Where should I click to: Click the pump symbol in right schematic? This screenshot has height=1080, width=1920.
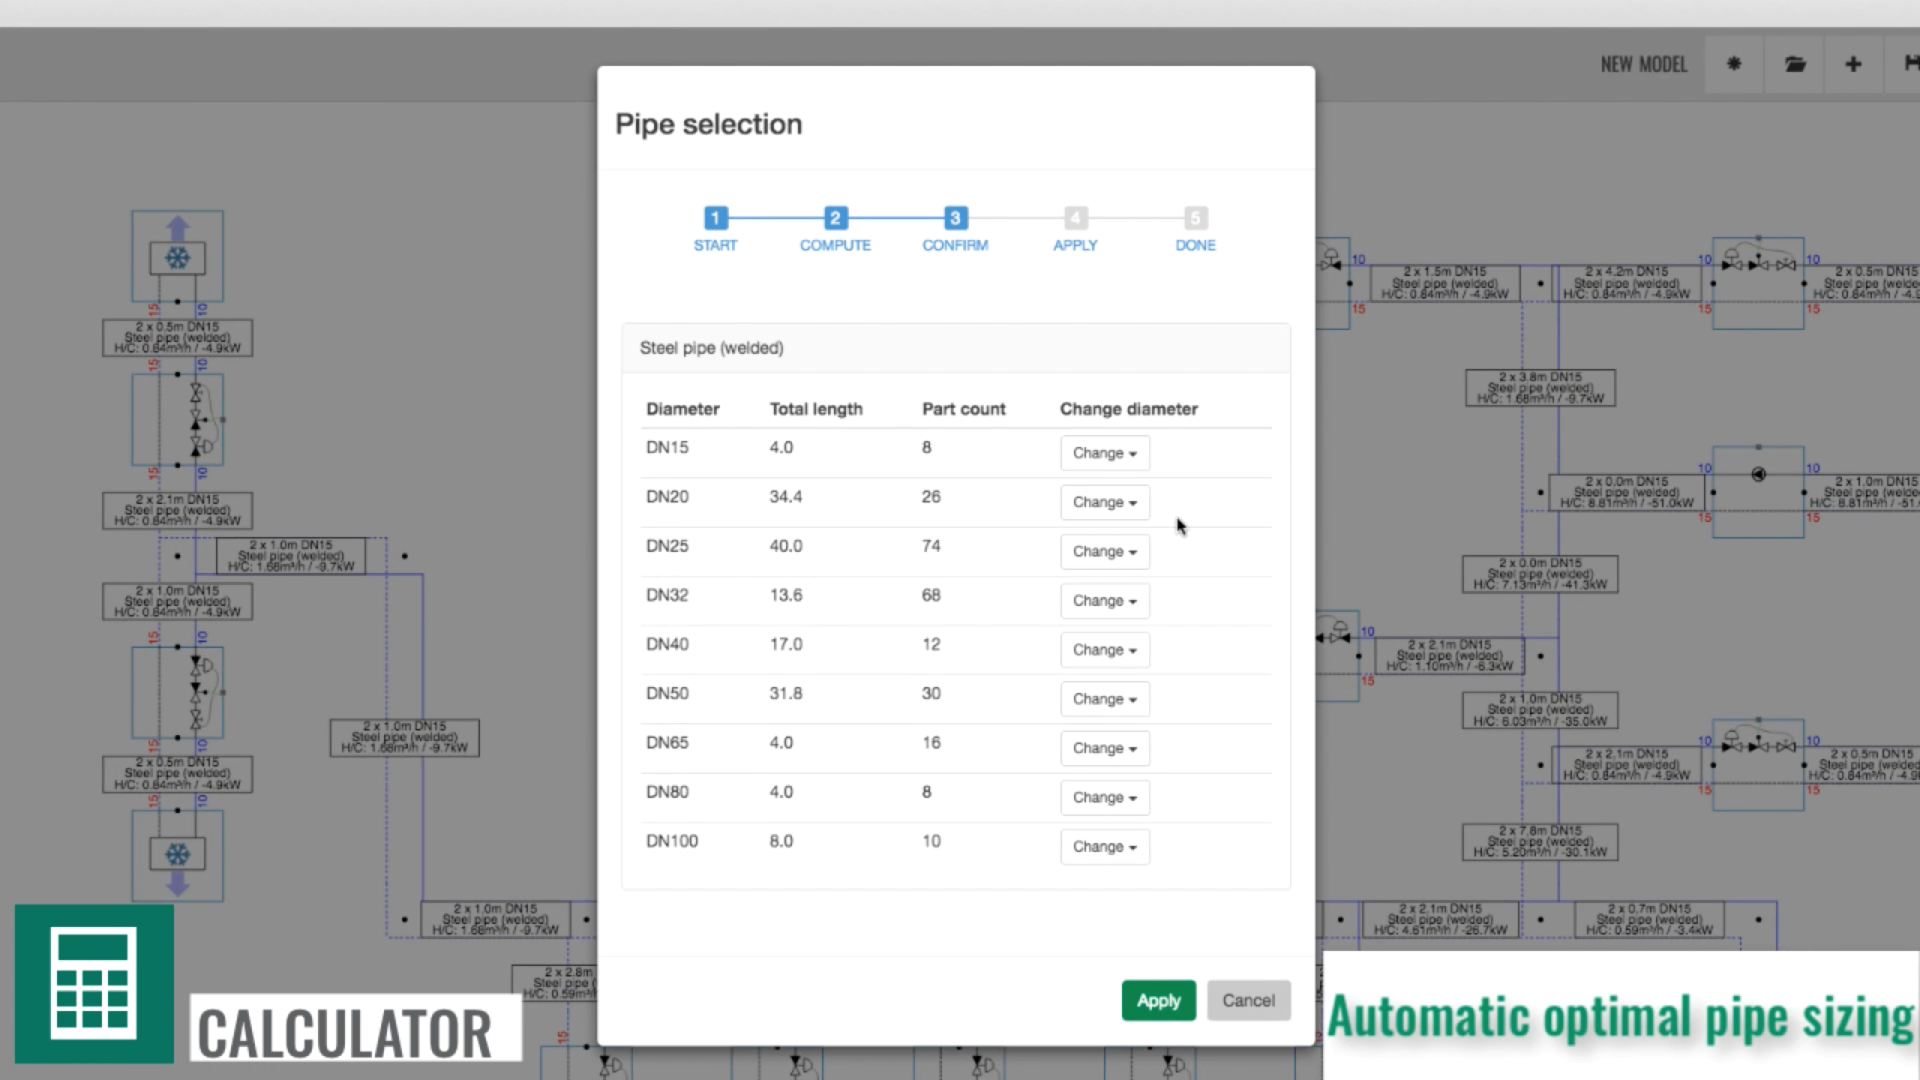click(1758, 474)
